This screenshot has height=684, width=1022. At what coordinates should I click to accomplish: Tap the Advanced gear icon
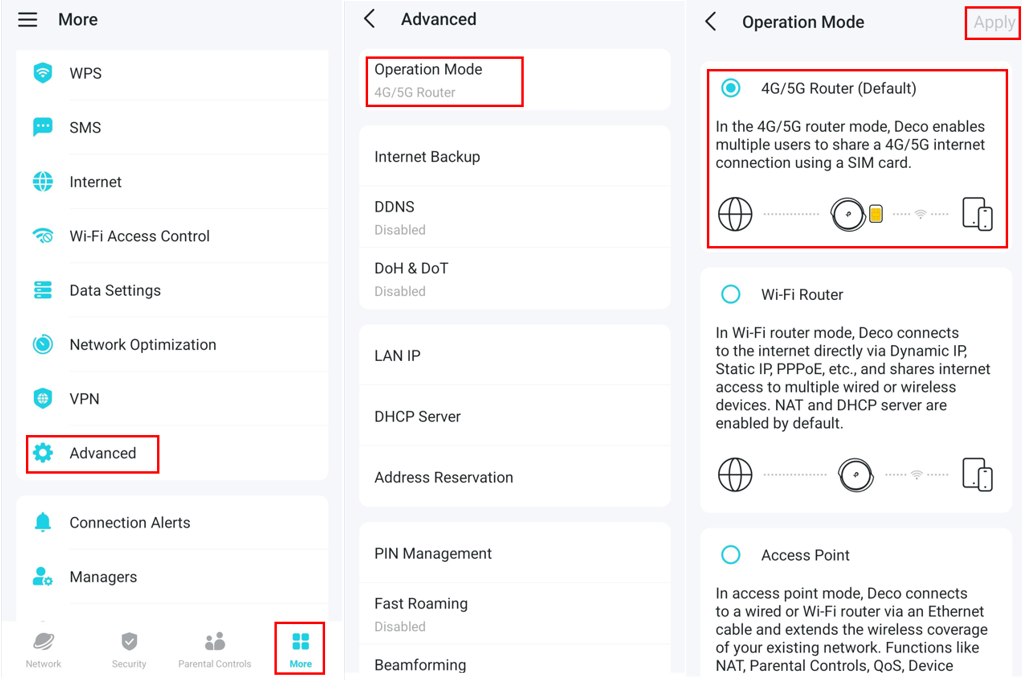[x=43, y=453]
